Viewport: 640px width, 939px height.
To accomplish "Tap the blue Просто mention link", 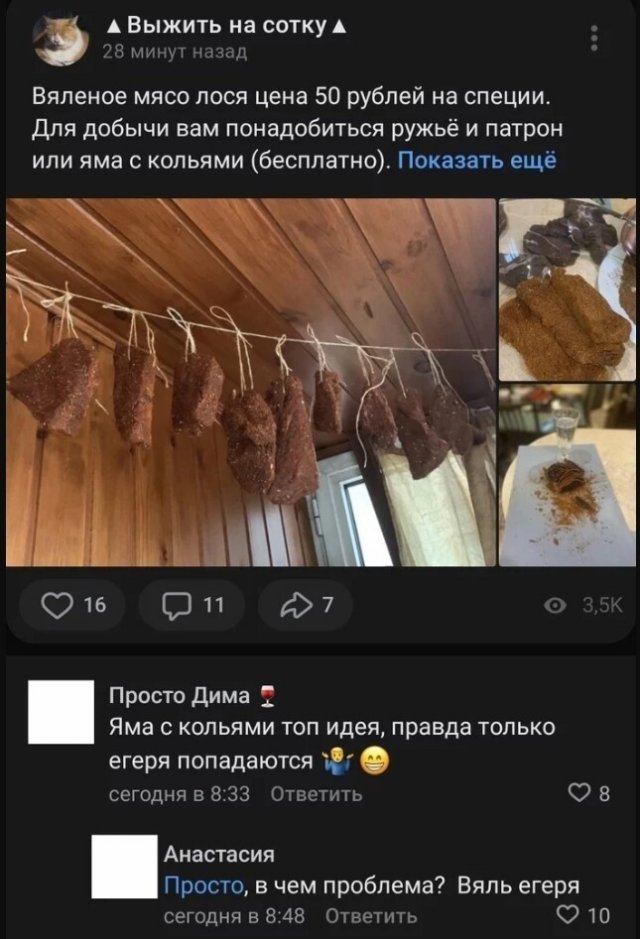I will click(204, 885).
